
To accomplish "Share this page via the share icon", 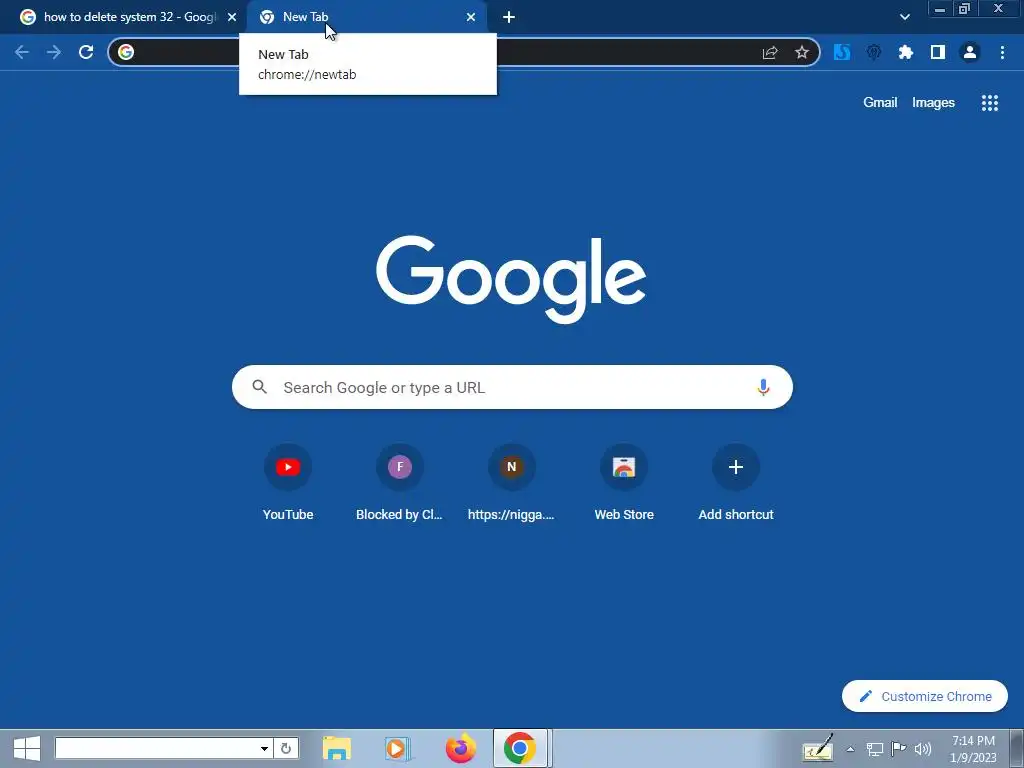I will tap(770, 53).
